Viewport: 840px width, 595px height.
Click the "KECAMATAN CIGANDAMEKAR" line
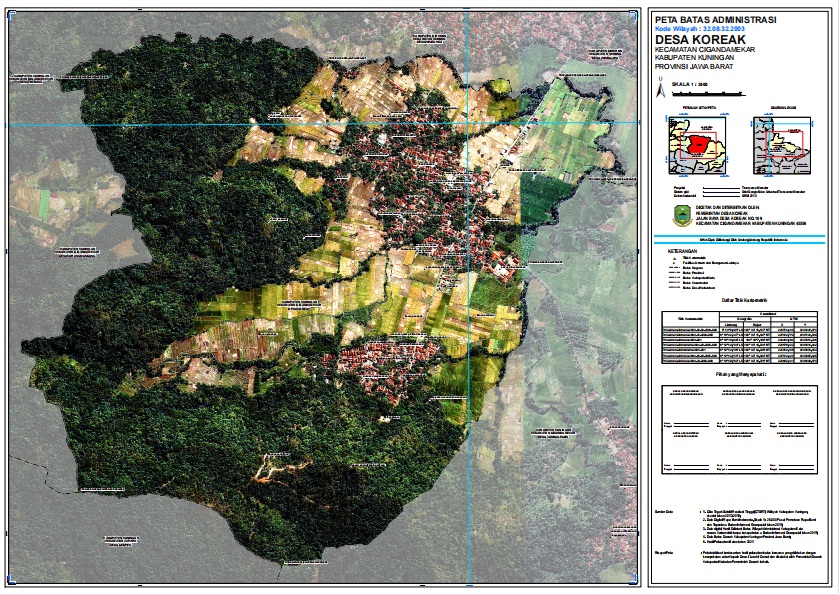coord(704,50)
